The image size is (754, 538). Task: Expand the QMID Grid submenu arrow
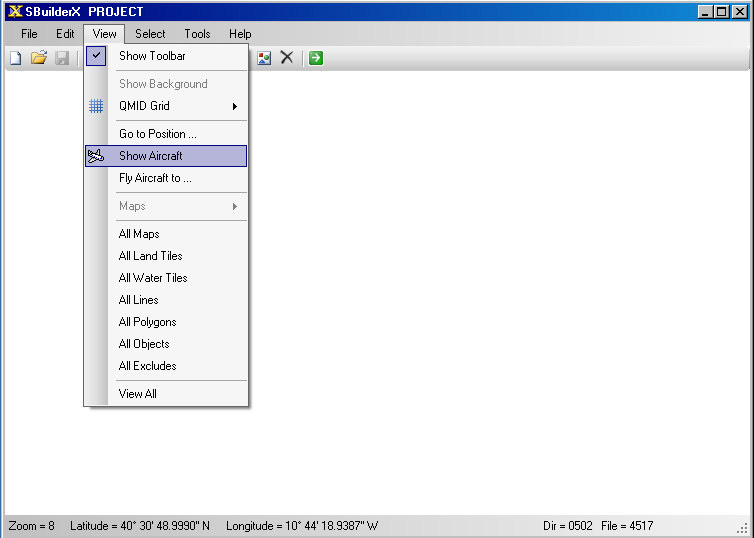[x=235, y=106]
